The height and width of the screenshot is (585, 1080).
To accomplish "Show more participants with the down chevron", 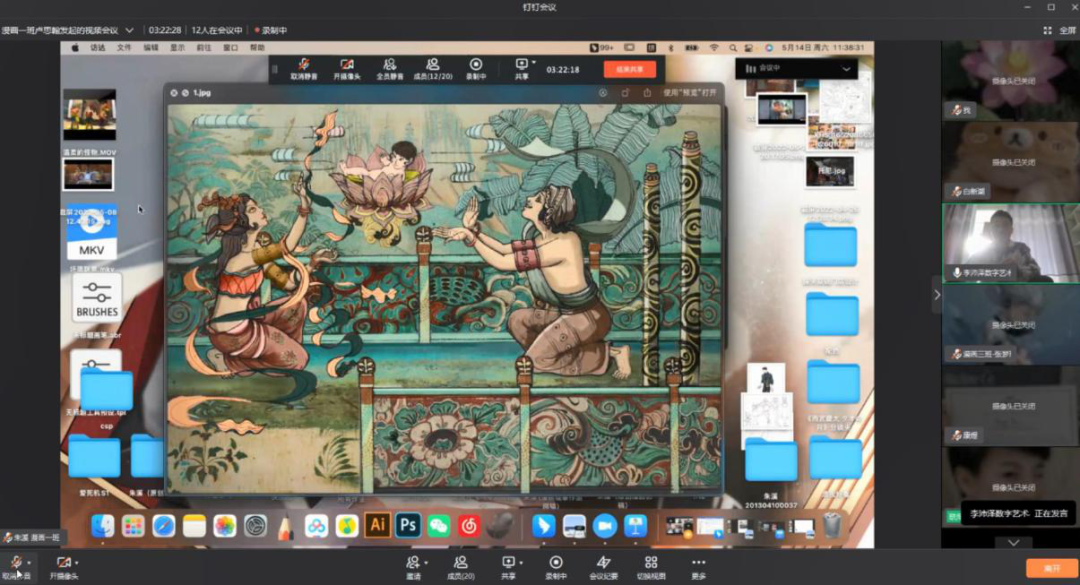I will (x=1013, y=542).
